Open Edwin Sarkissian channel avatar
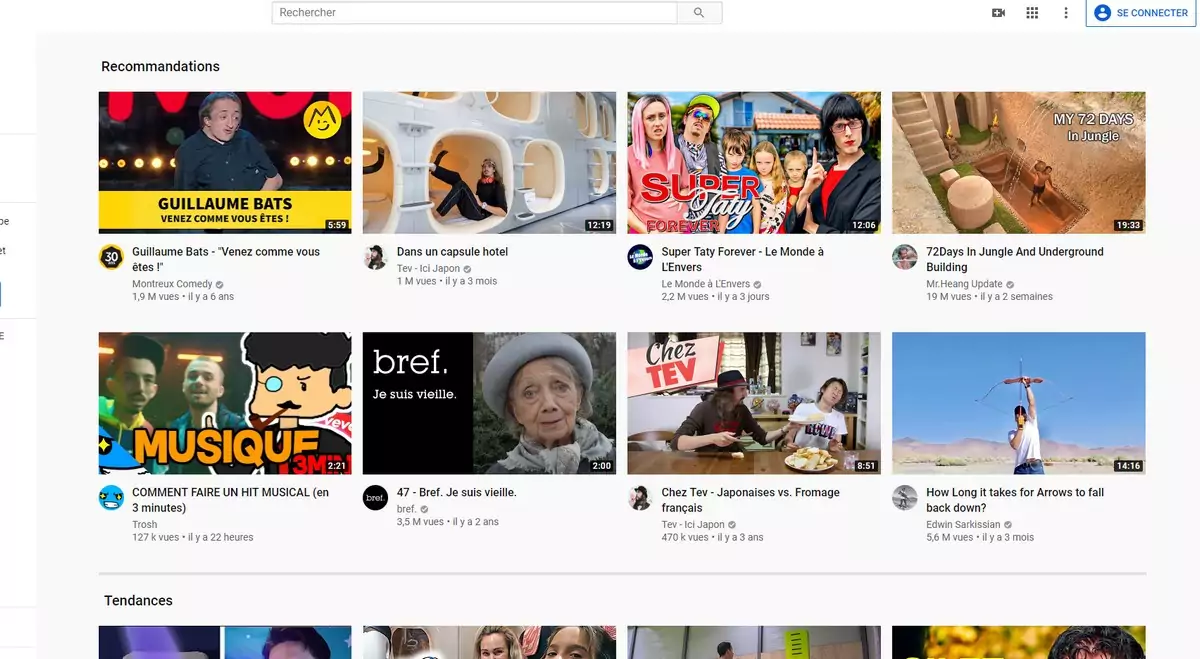Viewport: 1200px width, 659px height. [905, 498]
